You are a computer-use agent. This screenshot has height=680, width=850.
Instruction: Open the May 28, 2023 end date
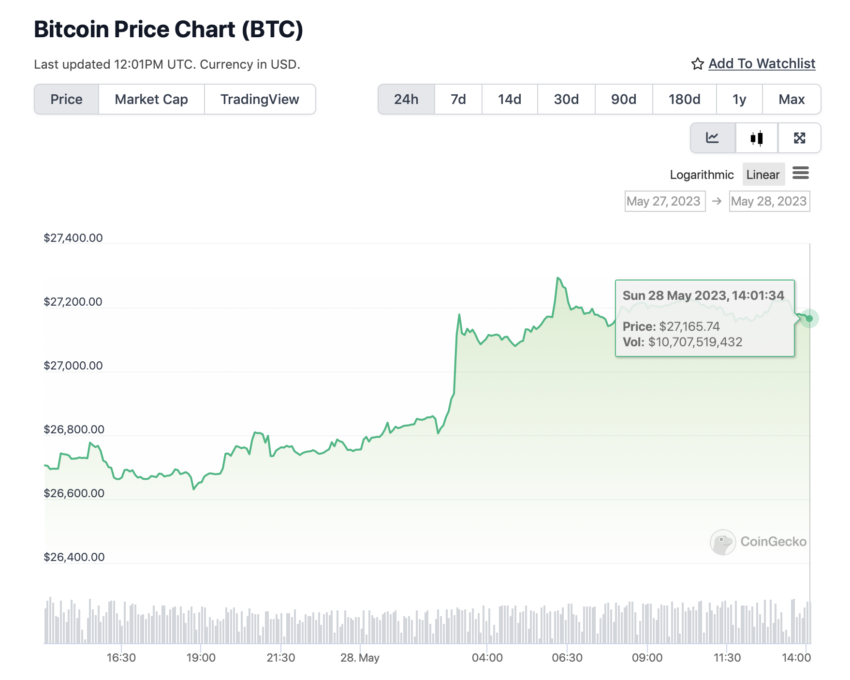769,201
